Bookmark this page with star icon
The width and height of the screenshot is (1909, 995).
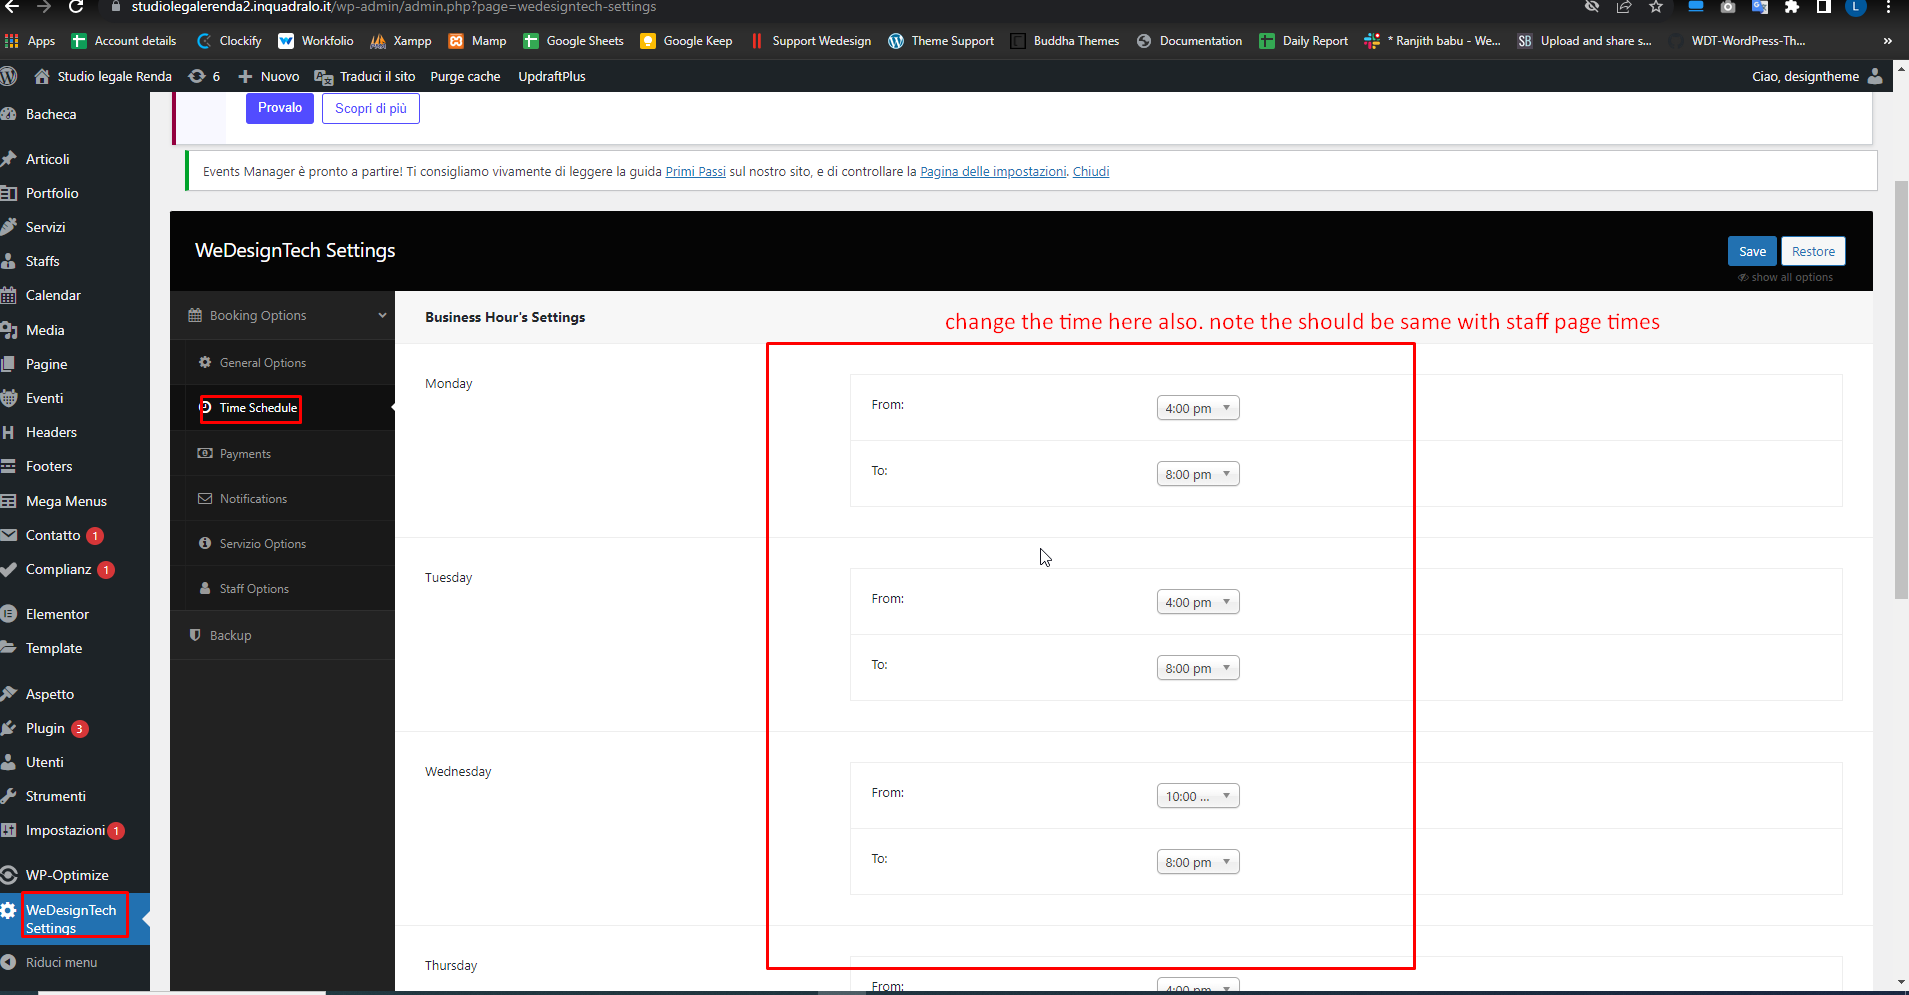1656,7
